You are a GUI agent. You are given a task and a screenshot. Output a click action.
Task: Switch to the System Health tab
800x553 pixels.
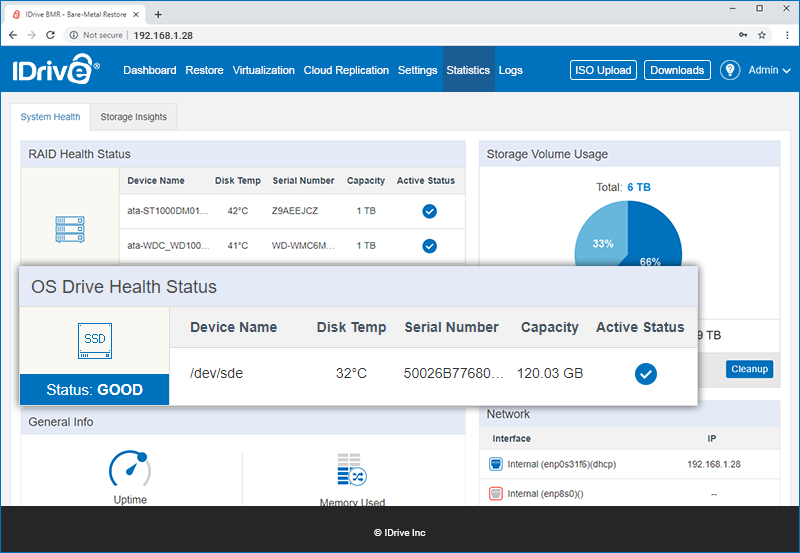50,117
